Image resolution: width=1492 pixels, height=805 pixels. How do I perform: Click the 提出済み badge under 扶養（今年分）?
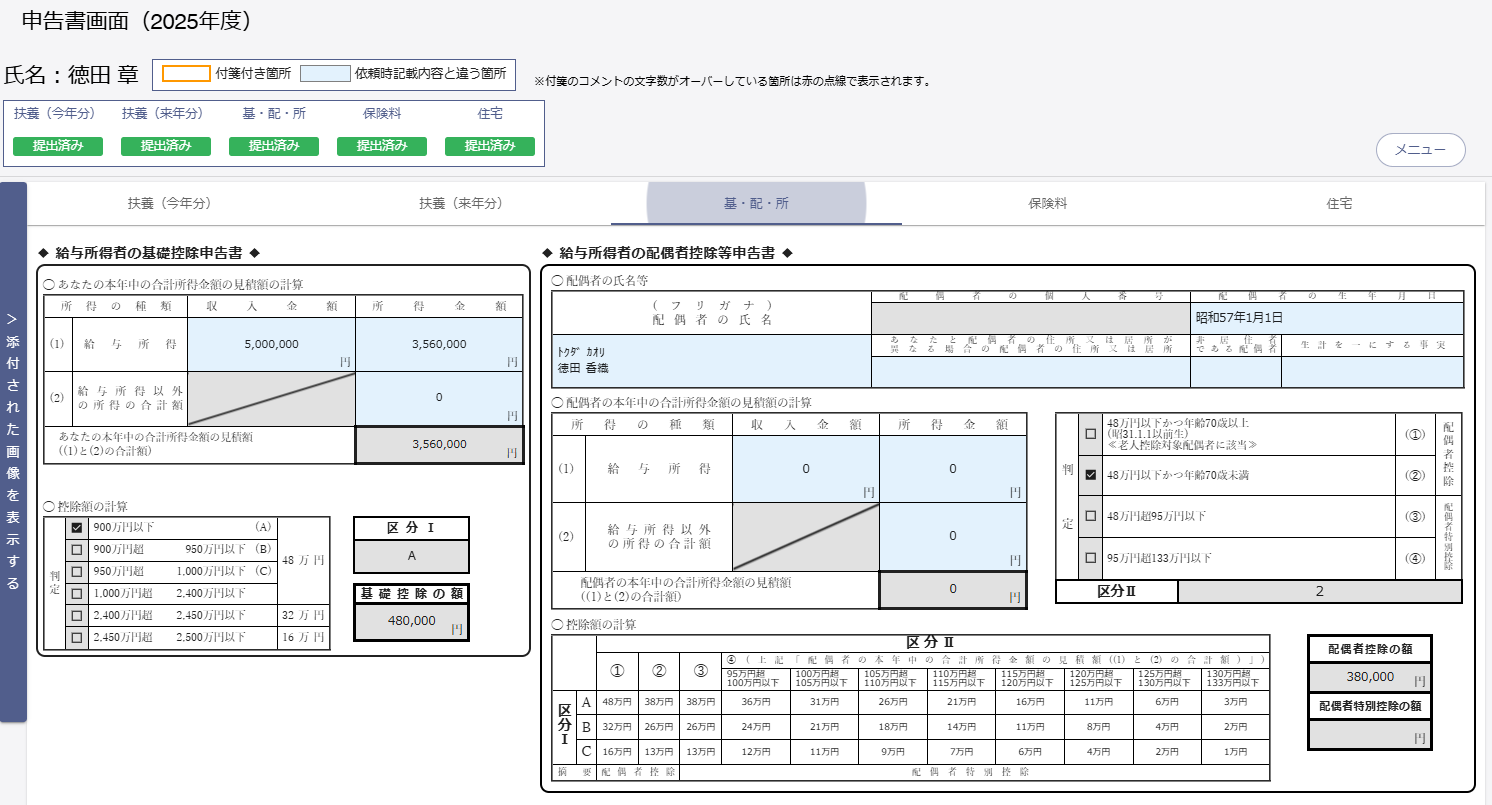pyautogui.click(x=58, y=146)
